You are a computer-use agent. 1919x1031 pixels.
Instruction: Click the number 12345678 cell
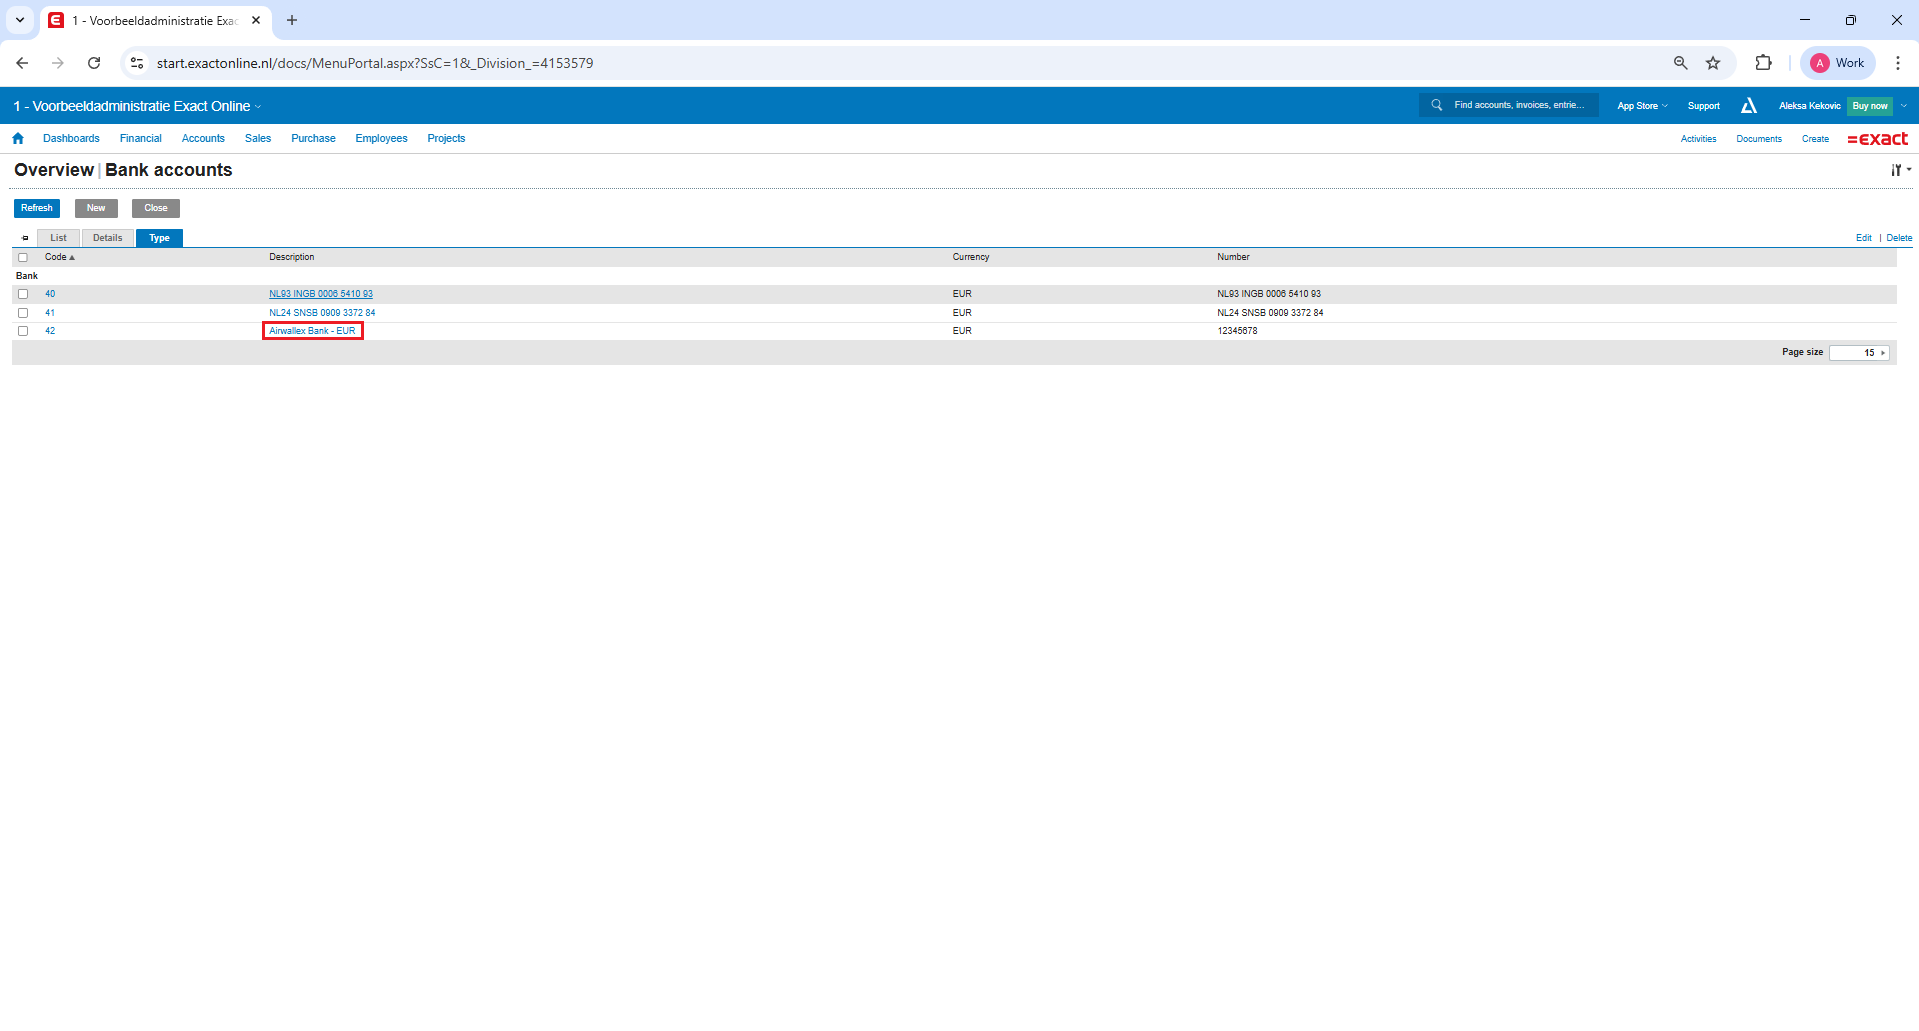[1237, 331]
